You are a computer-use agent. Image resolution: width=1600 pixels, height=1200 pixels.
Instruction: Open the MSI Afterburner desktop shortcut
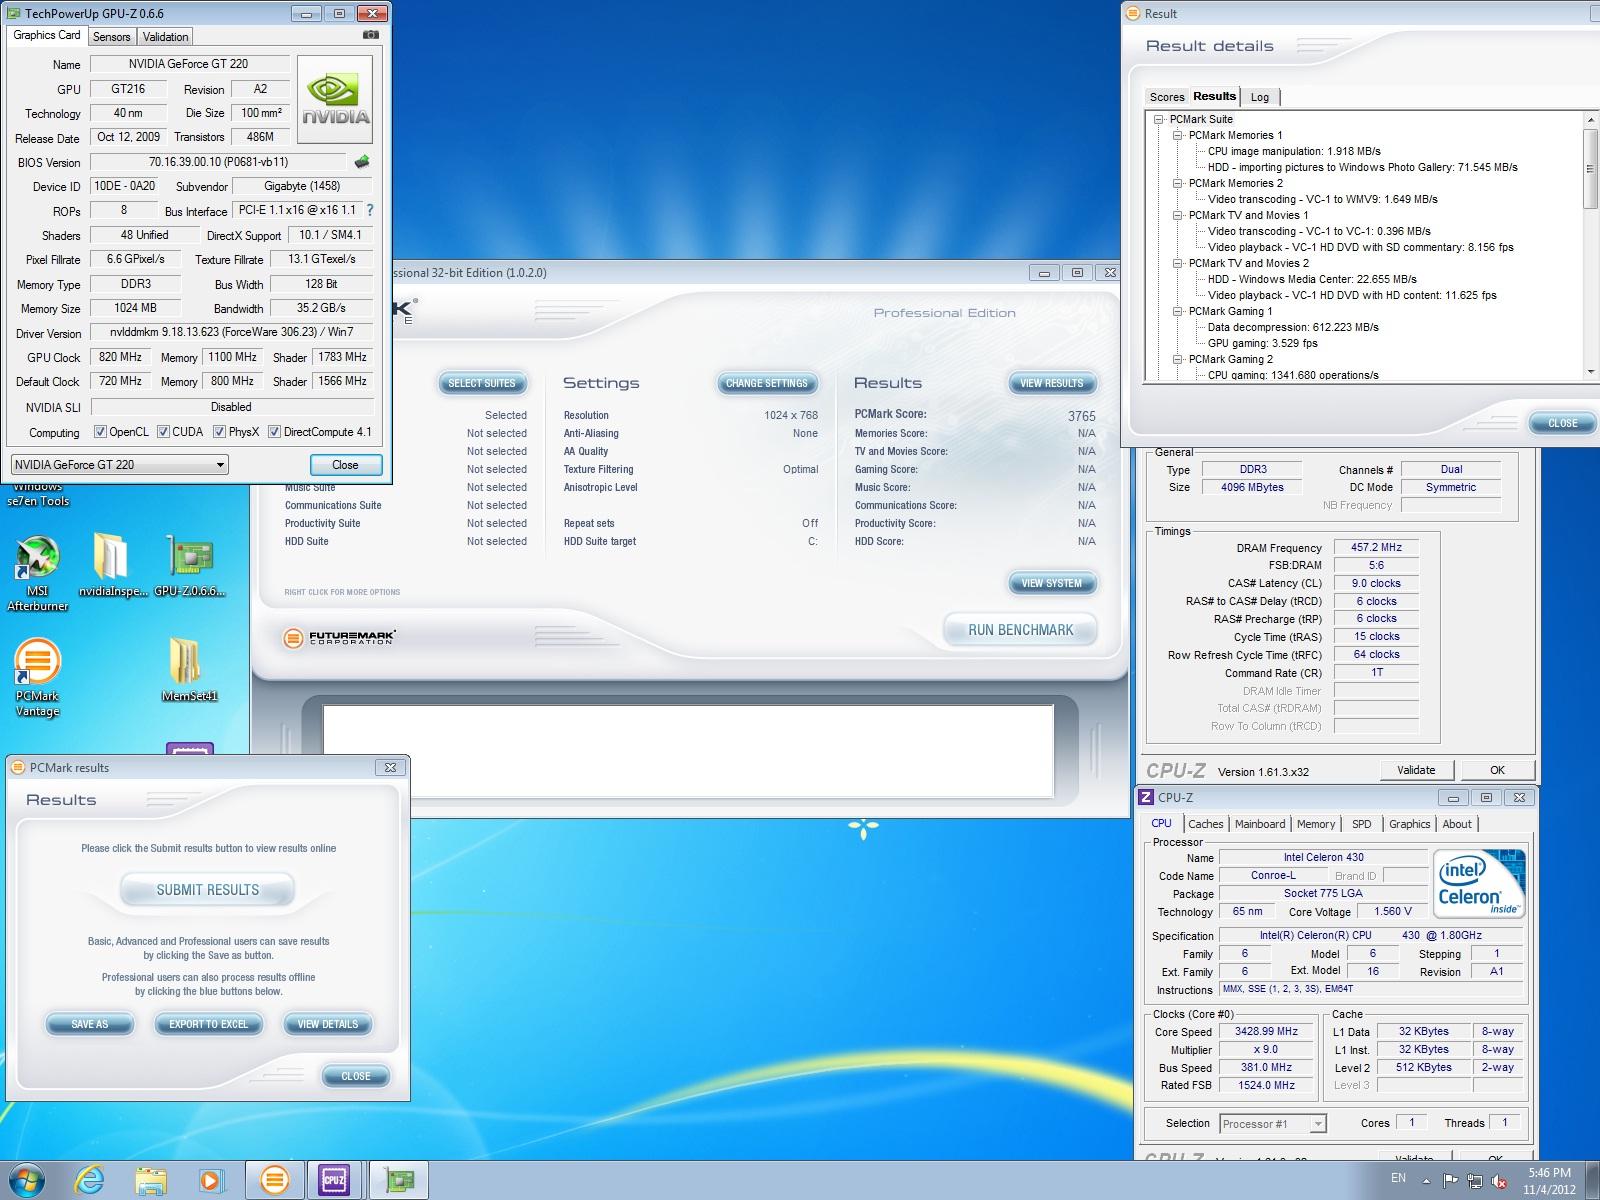(x=38, y=573)
